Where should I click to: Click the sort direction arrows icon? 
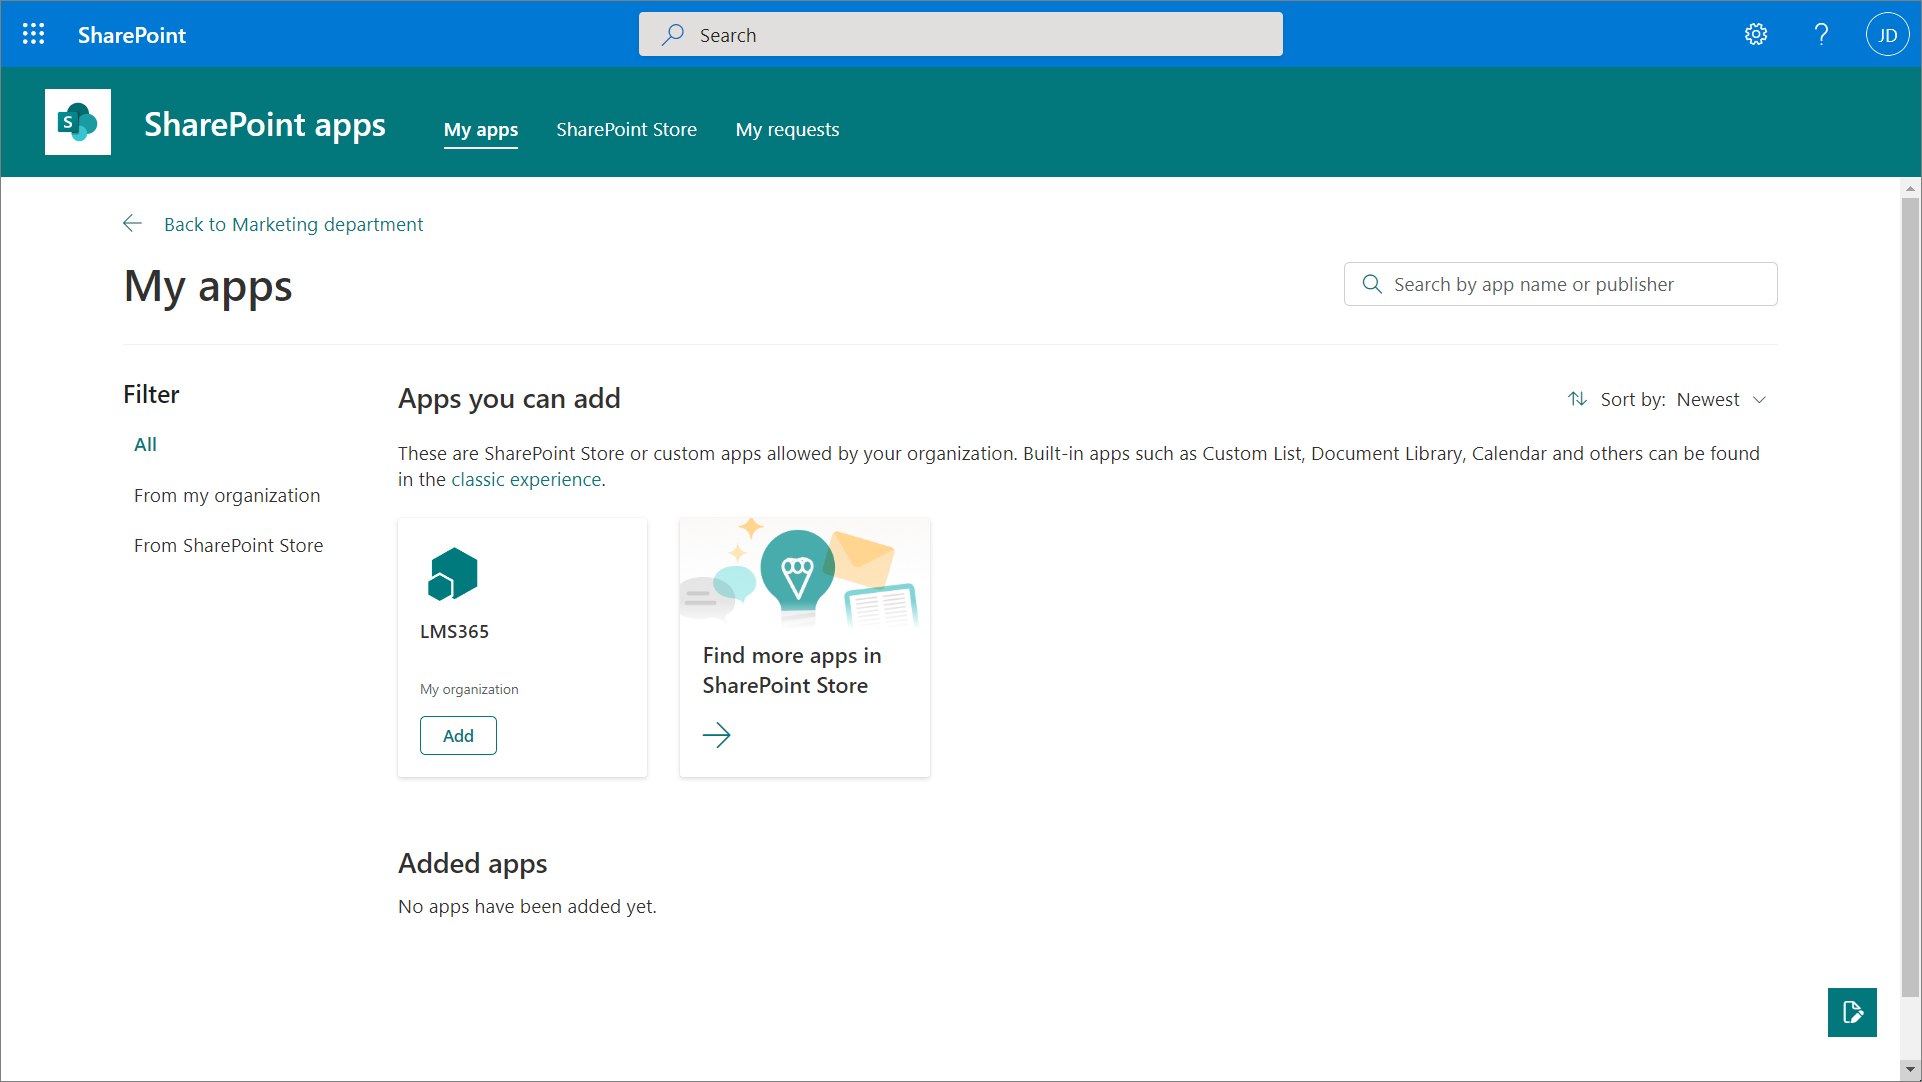click(x=1578, y=399)
